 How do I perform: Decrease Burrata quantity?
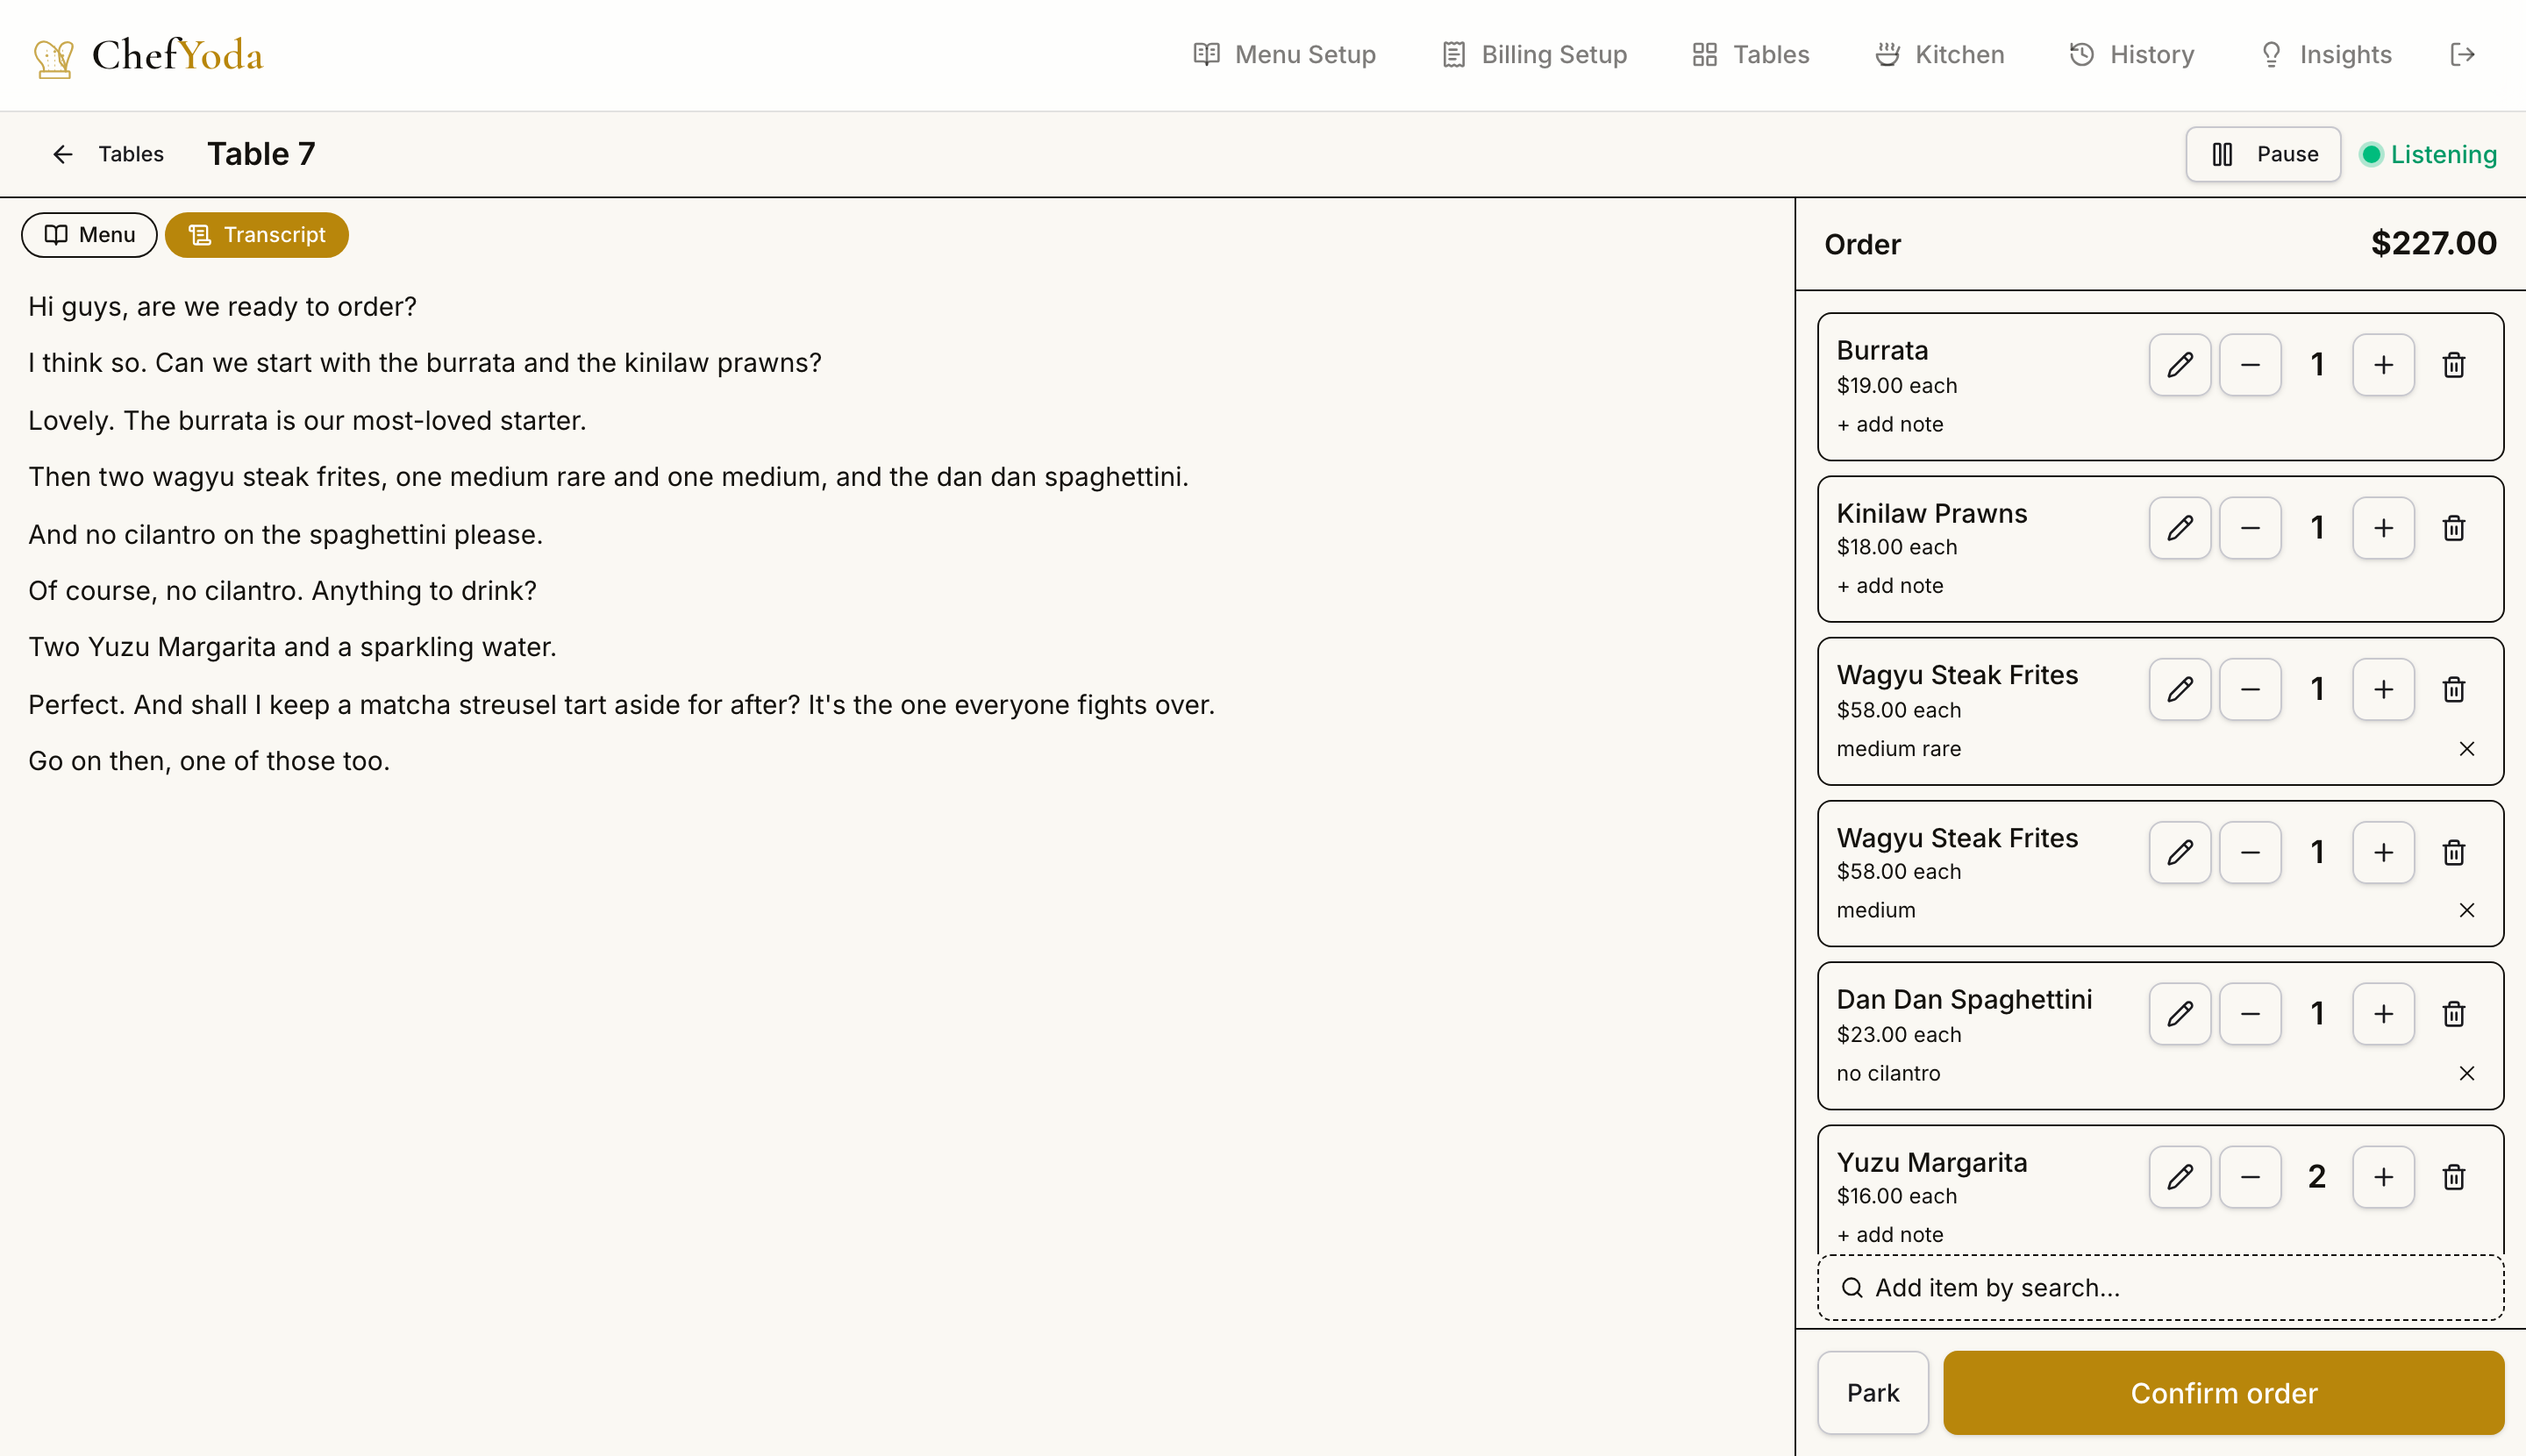pyautogui.click(x=2250, y=365)
